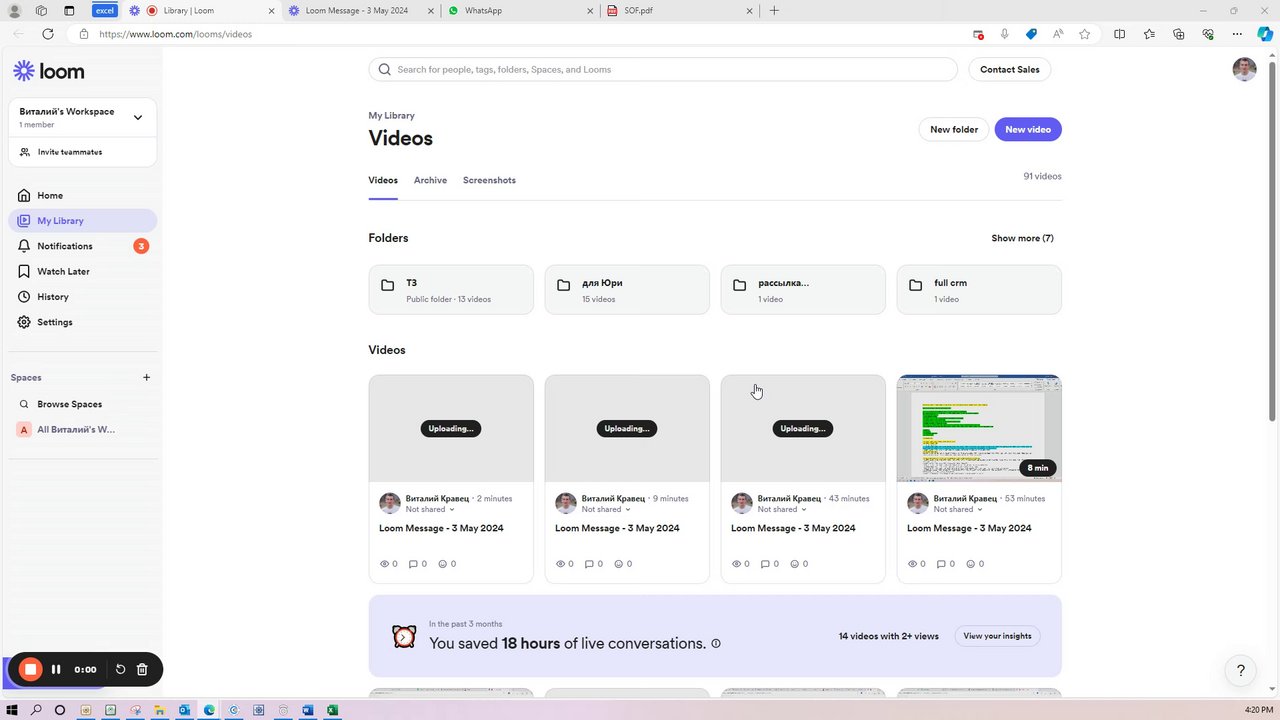1280x720 pixels.
Task: Expand Not shared dropdown on 53 minutes video
Action: pos(958,509)
